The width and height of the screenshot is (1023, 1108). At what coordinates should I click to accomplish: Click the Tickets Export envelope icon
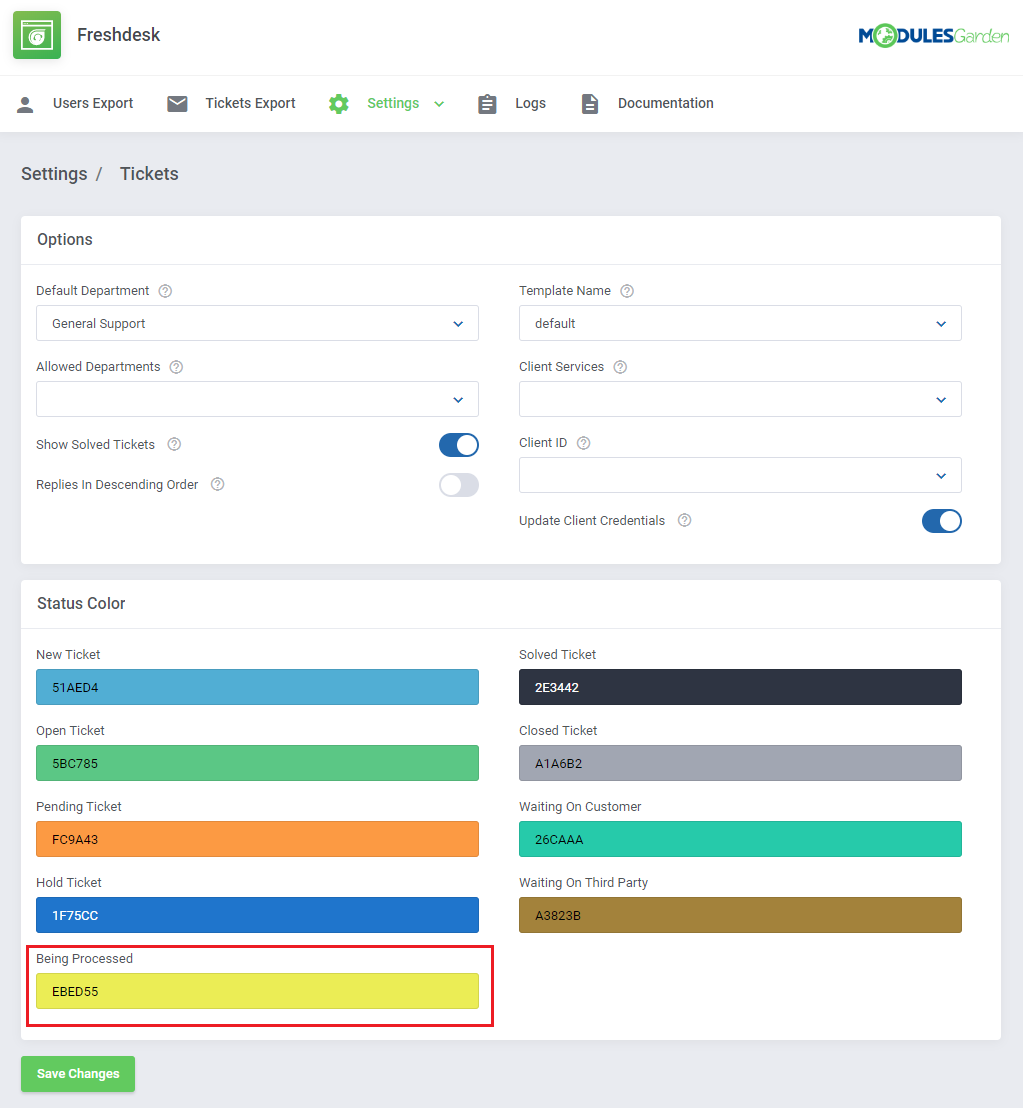point(177,104)
